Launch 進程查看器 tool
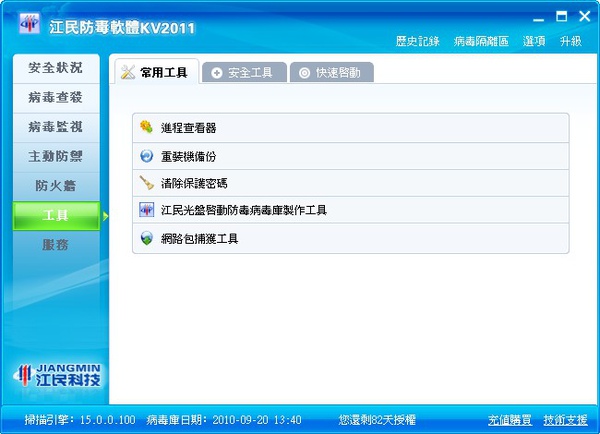Screen dimensions: 600x434 coord(351,128)
